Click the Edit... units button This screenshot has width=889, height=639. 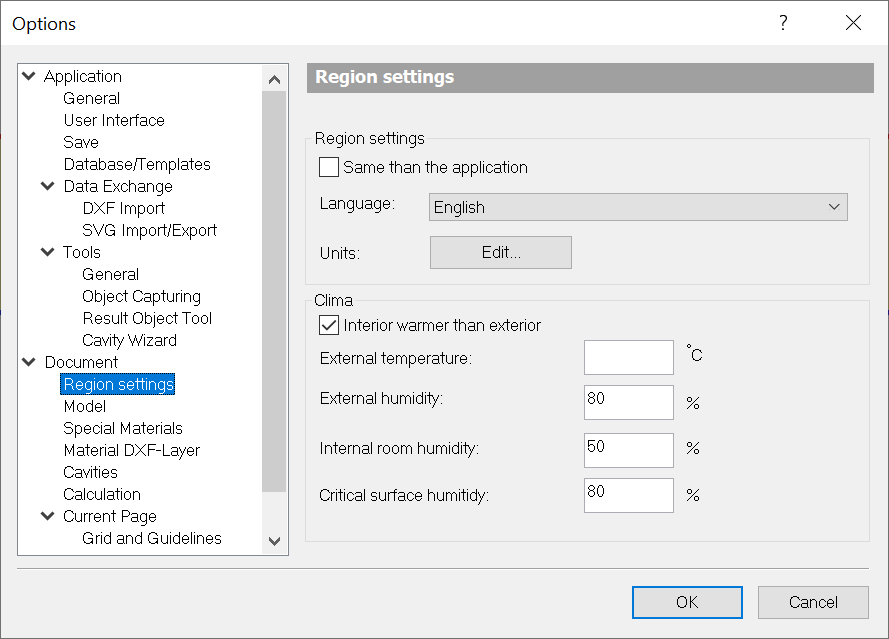click(x=501, y=252)
